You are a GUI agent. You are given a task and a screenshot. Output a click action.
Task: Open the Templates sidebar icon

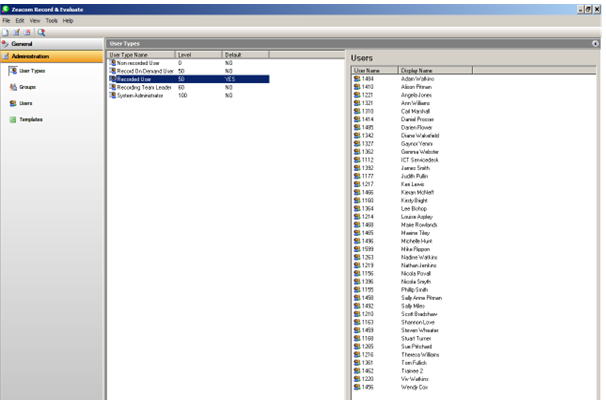[13, 119]
